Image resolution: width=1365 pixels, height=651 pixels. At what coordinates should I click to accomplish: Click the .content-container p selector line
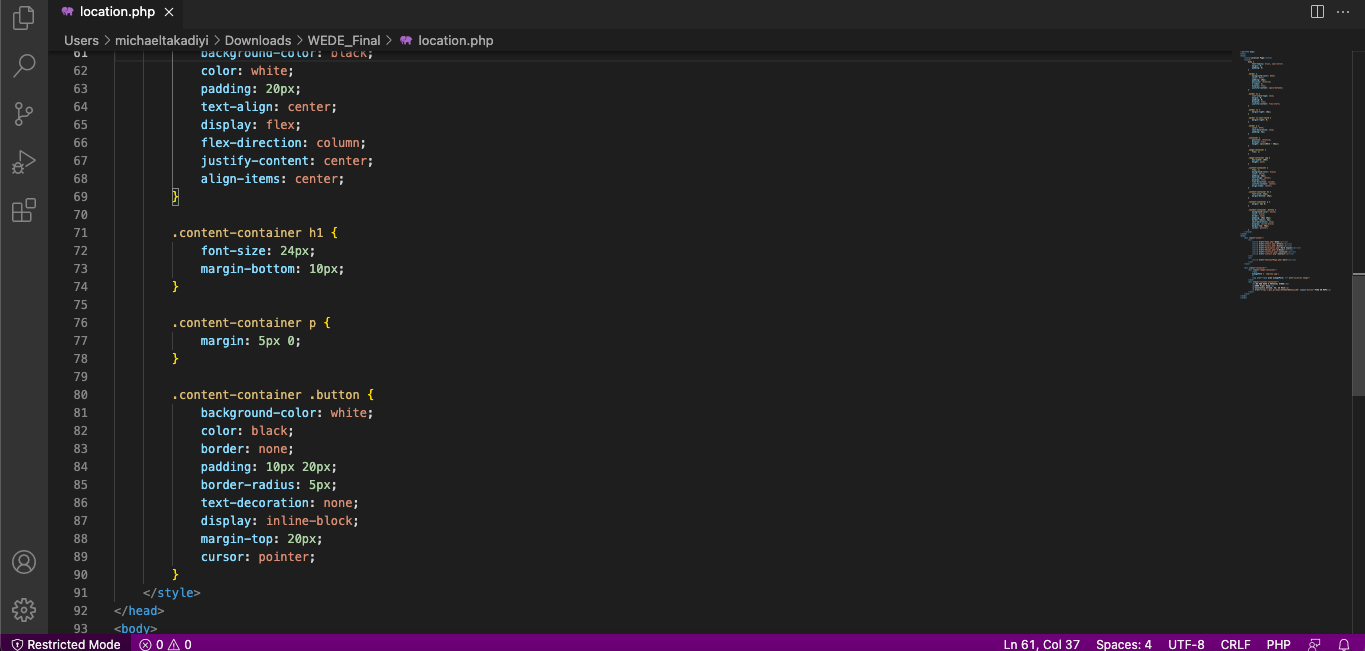[x=251, y=322]
